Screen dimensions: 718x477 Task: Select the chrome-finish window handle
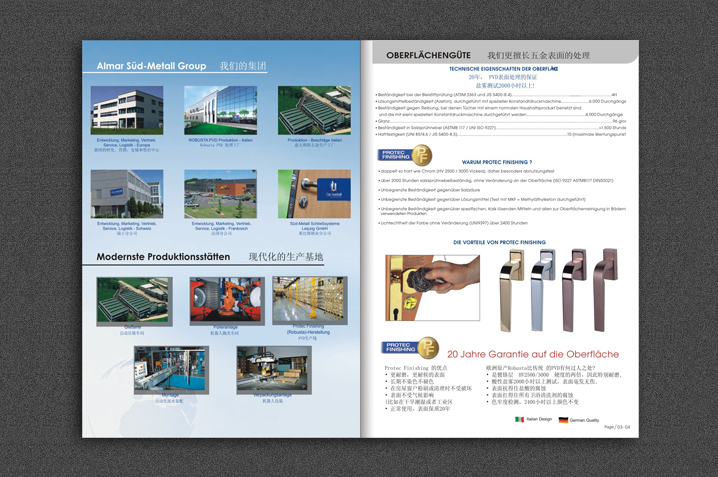(x=543, y=290)
